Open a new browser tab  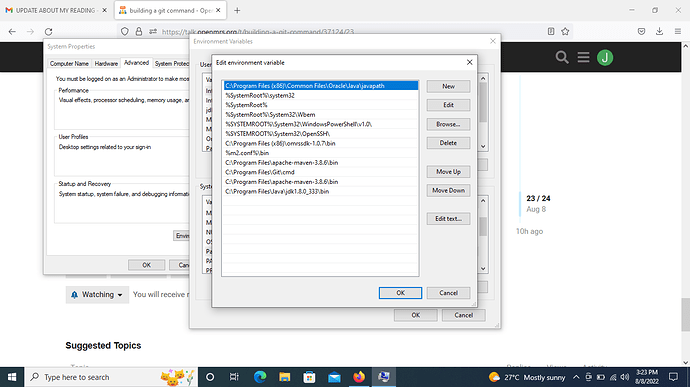[x=237, y=10]
